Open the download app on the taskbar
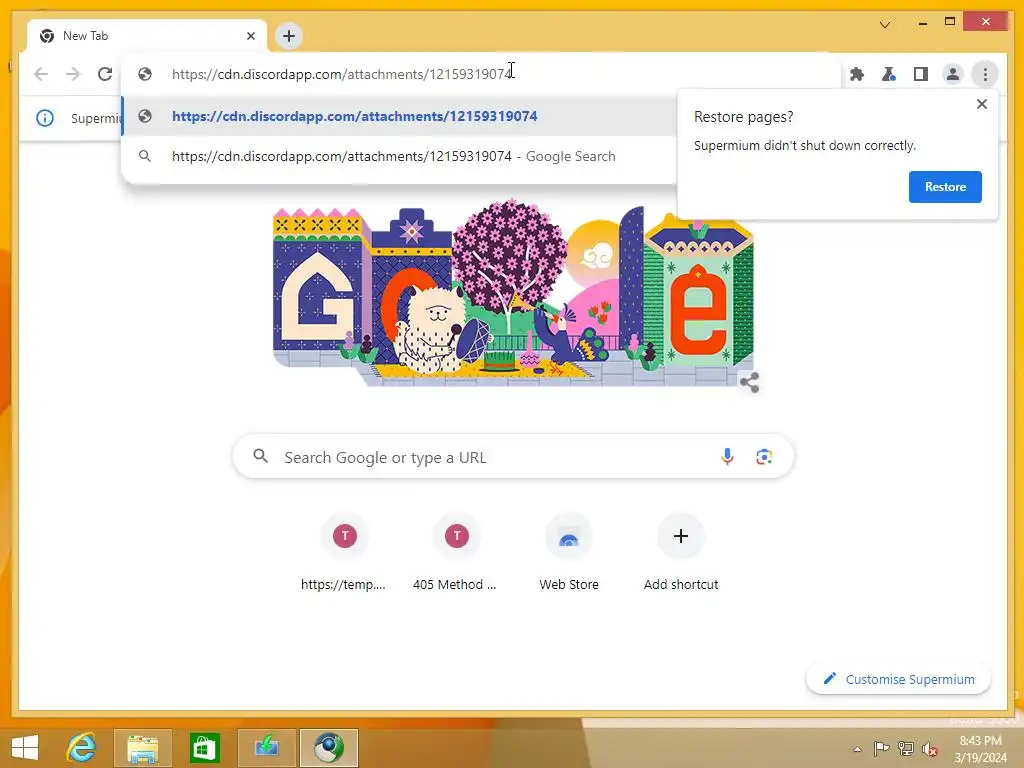 (266, 748)
